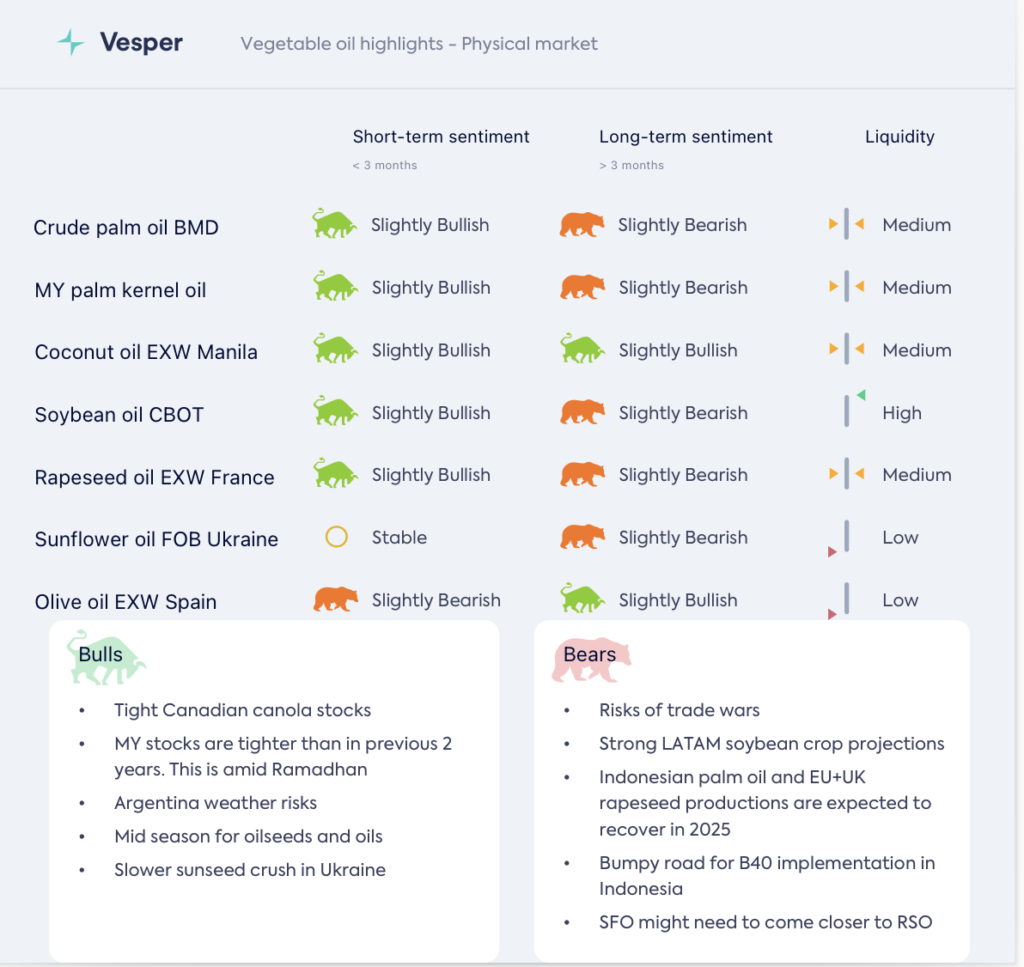Image resolution: width=1024 pixels, height=967 pixels.
Task: Click the Tight Canadian canola stocks bullet
Action: (x=242, y=711)
